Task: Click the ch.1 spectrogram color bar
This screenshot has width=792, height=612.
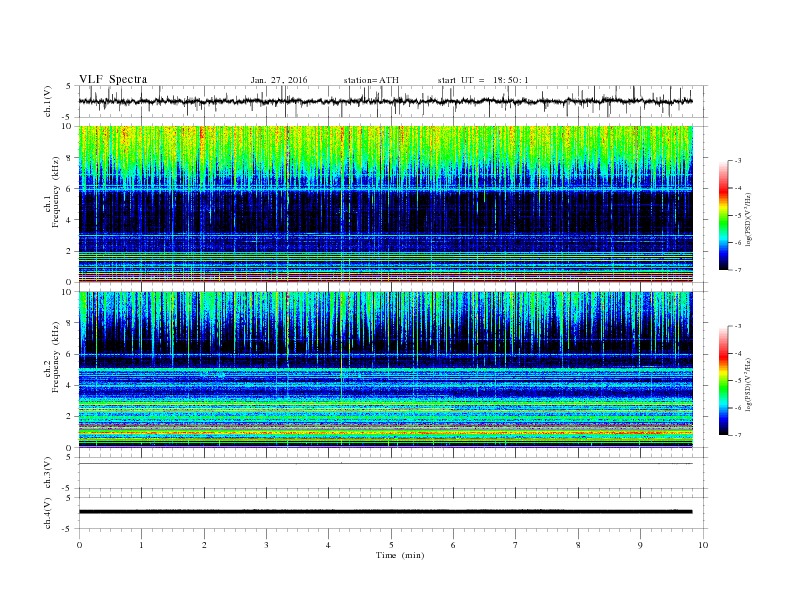Action: tap(723, 216)
